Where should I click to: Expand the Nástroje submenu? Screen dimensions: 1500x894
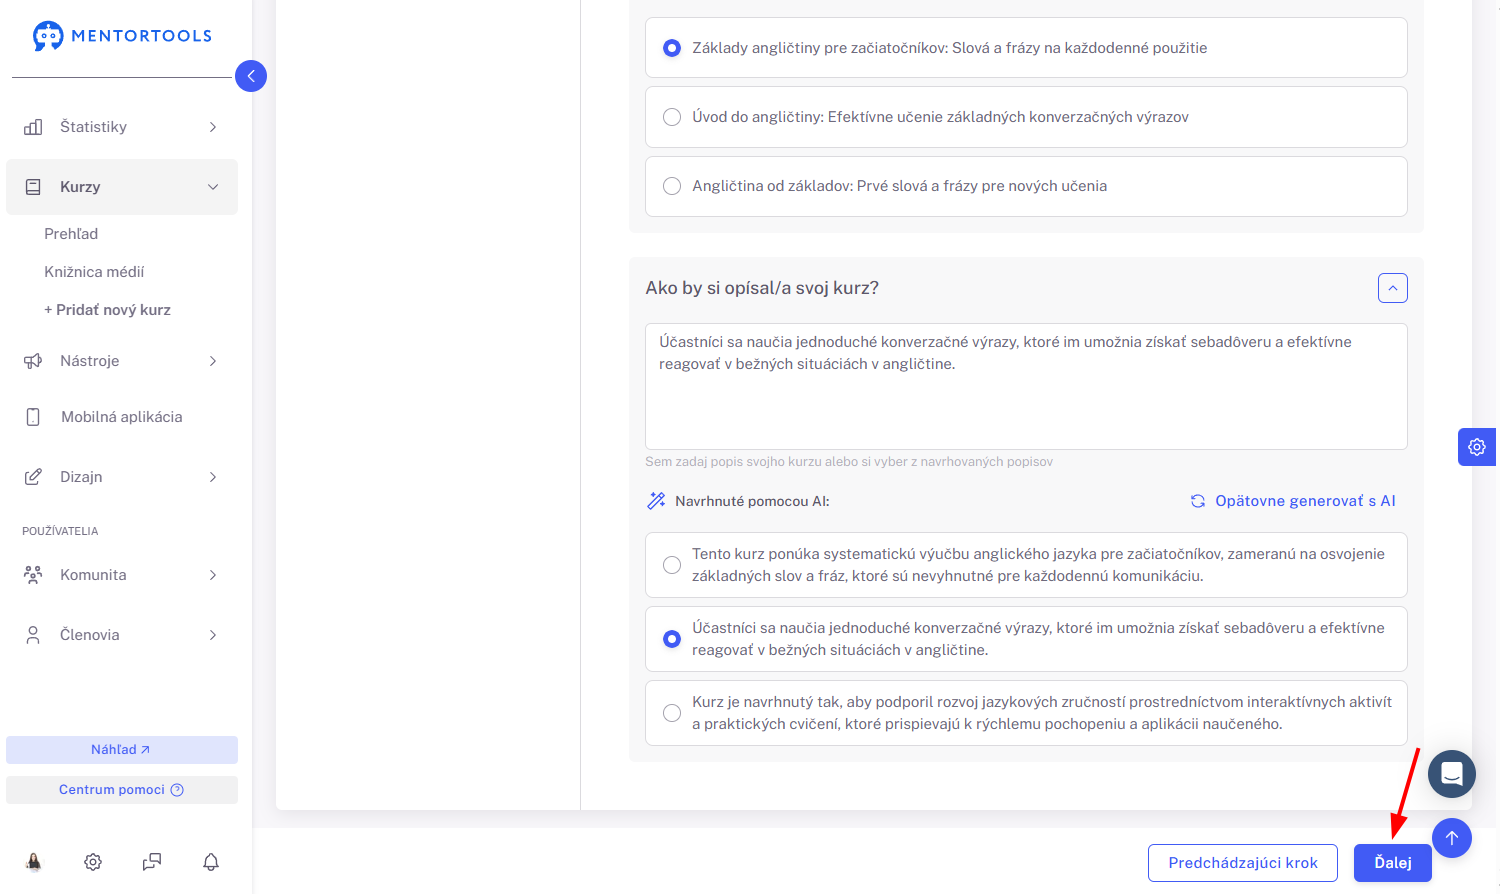[x=122, y=361]
